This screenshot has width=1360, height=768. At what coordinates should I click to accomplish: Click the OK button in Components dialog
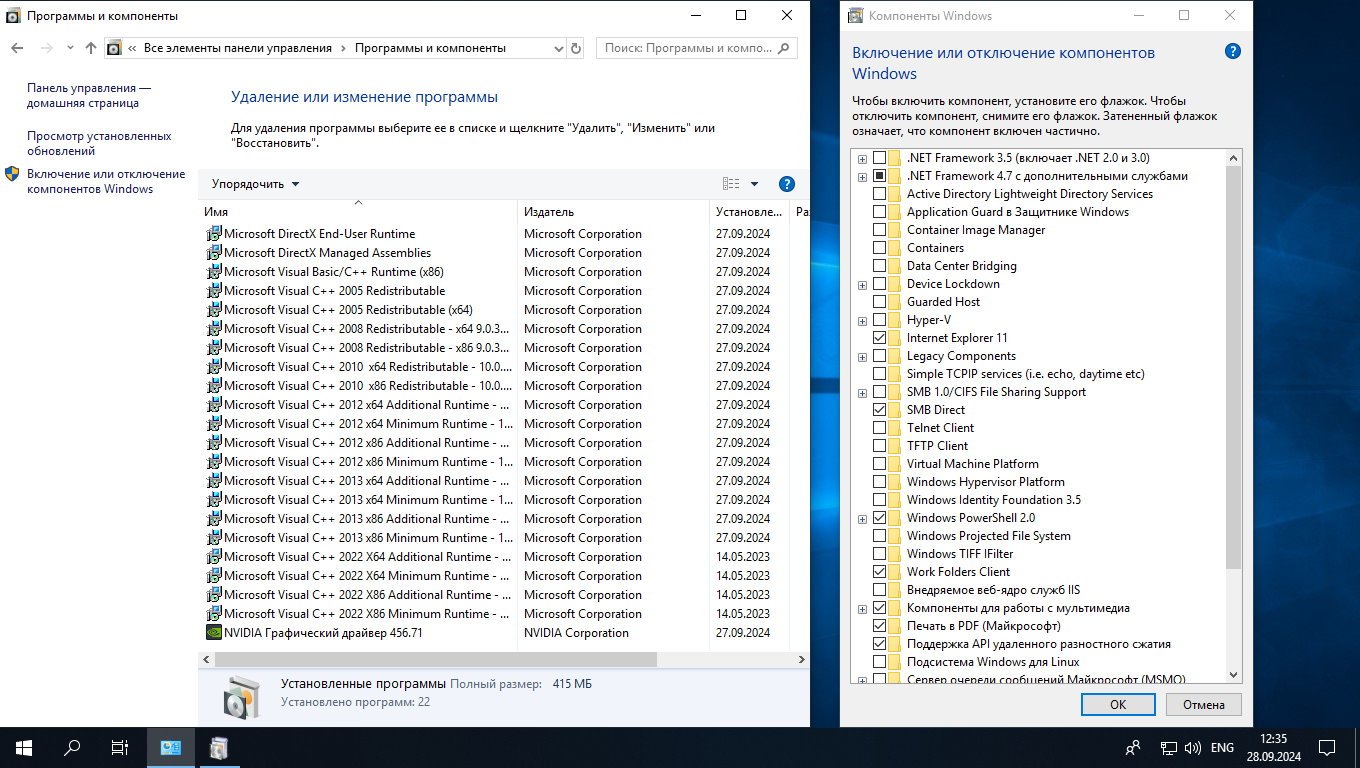[1117, 704]
